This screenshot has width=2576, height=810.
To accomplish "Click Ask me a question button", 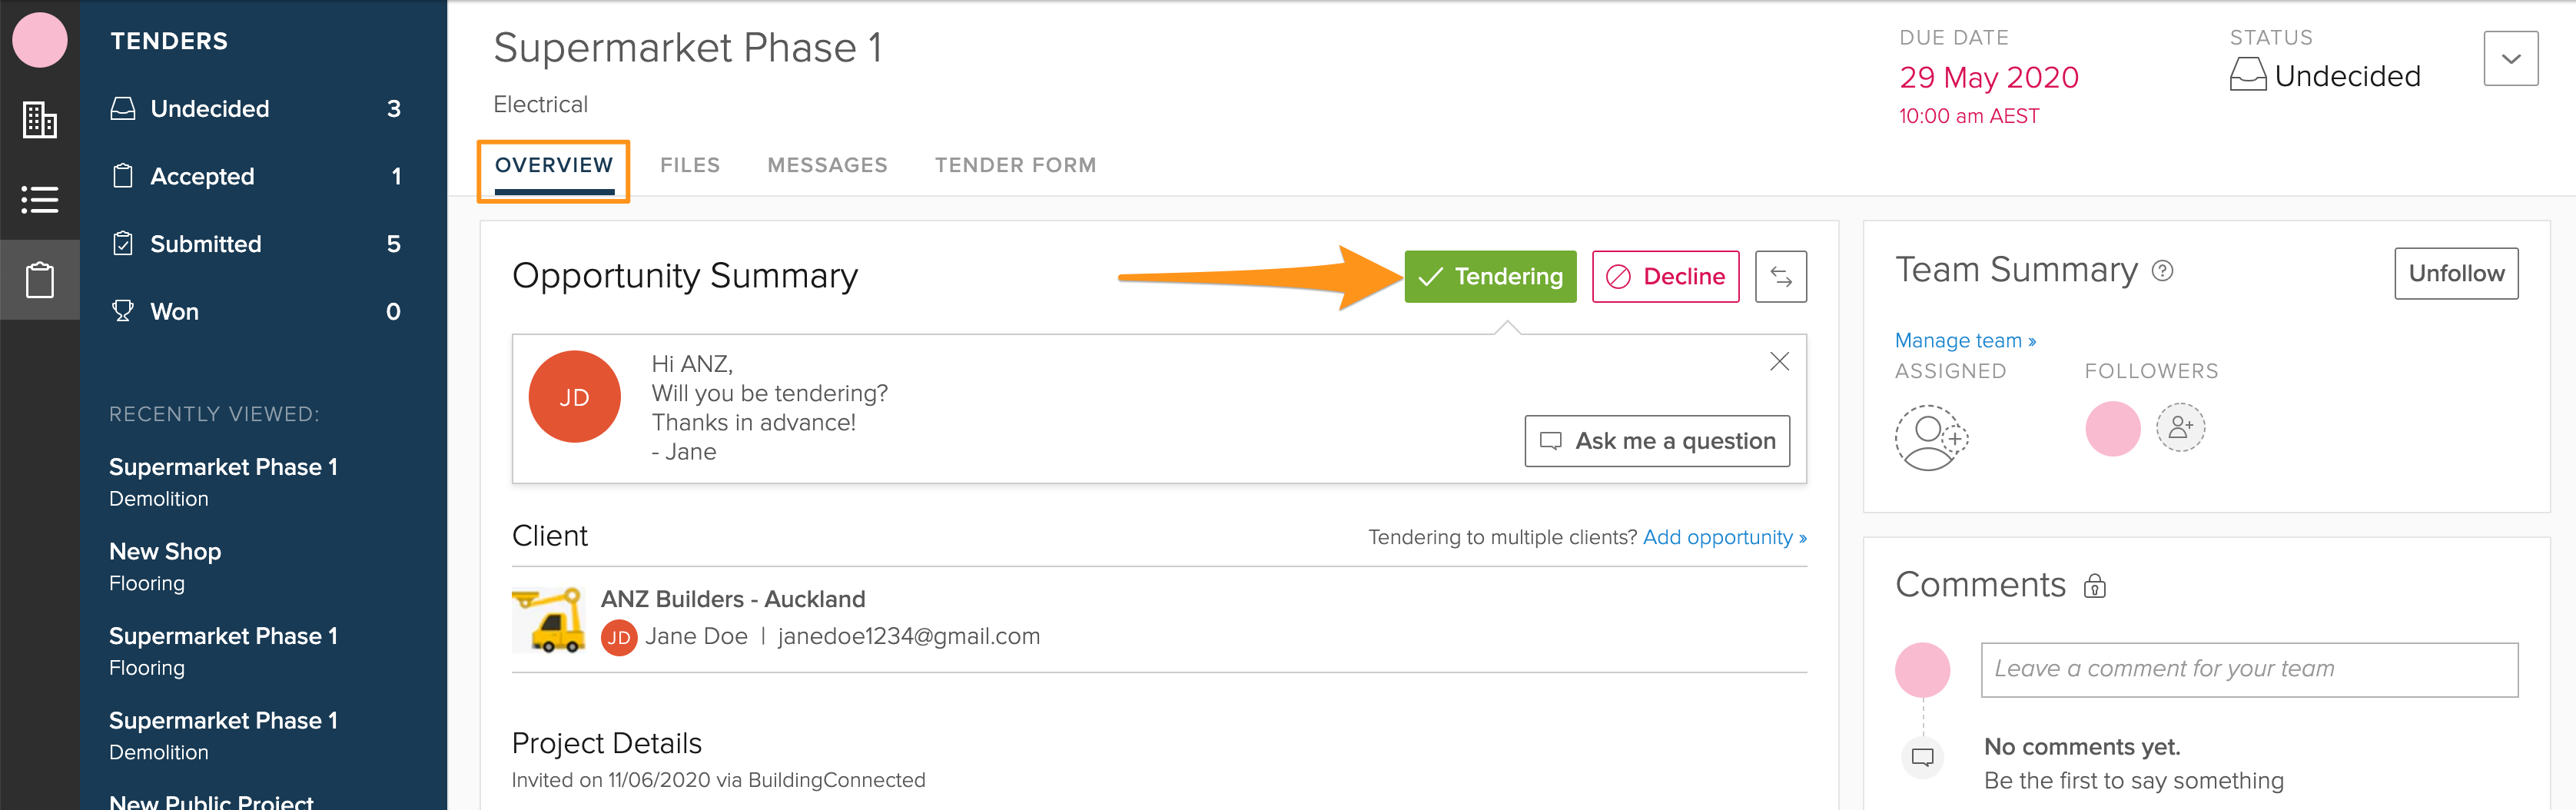I will pos(1657,441).
